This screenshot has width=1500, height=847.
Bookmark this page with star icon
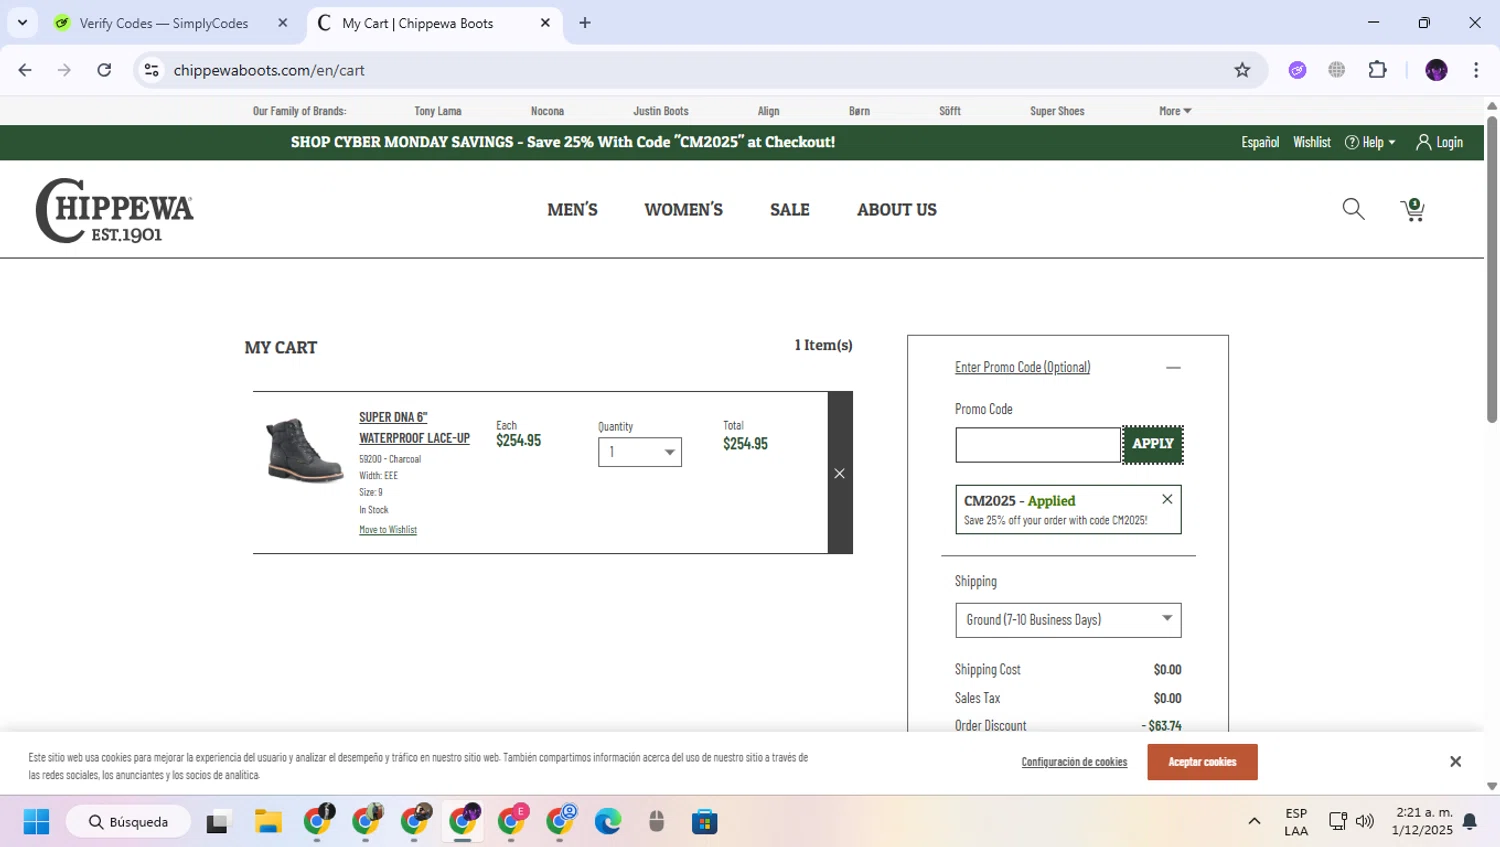coord(1242,70)
